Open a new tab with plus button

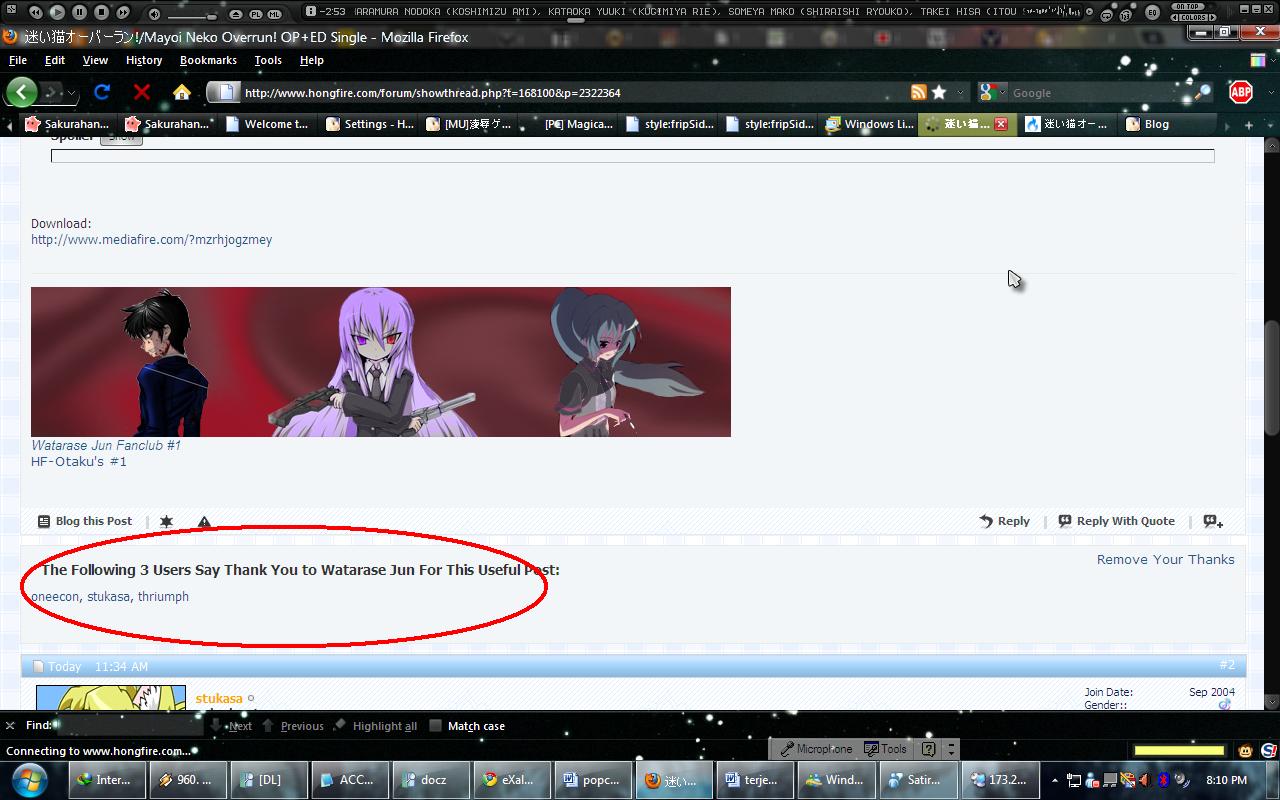coord(1249,124)
